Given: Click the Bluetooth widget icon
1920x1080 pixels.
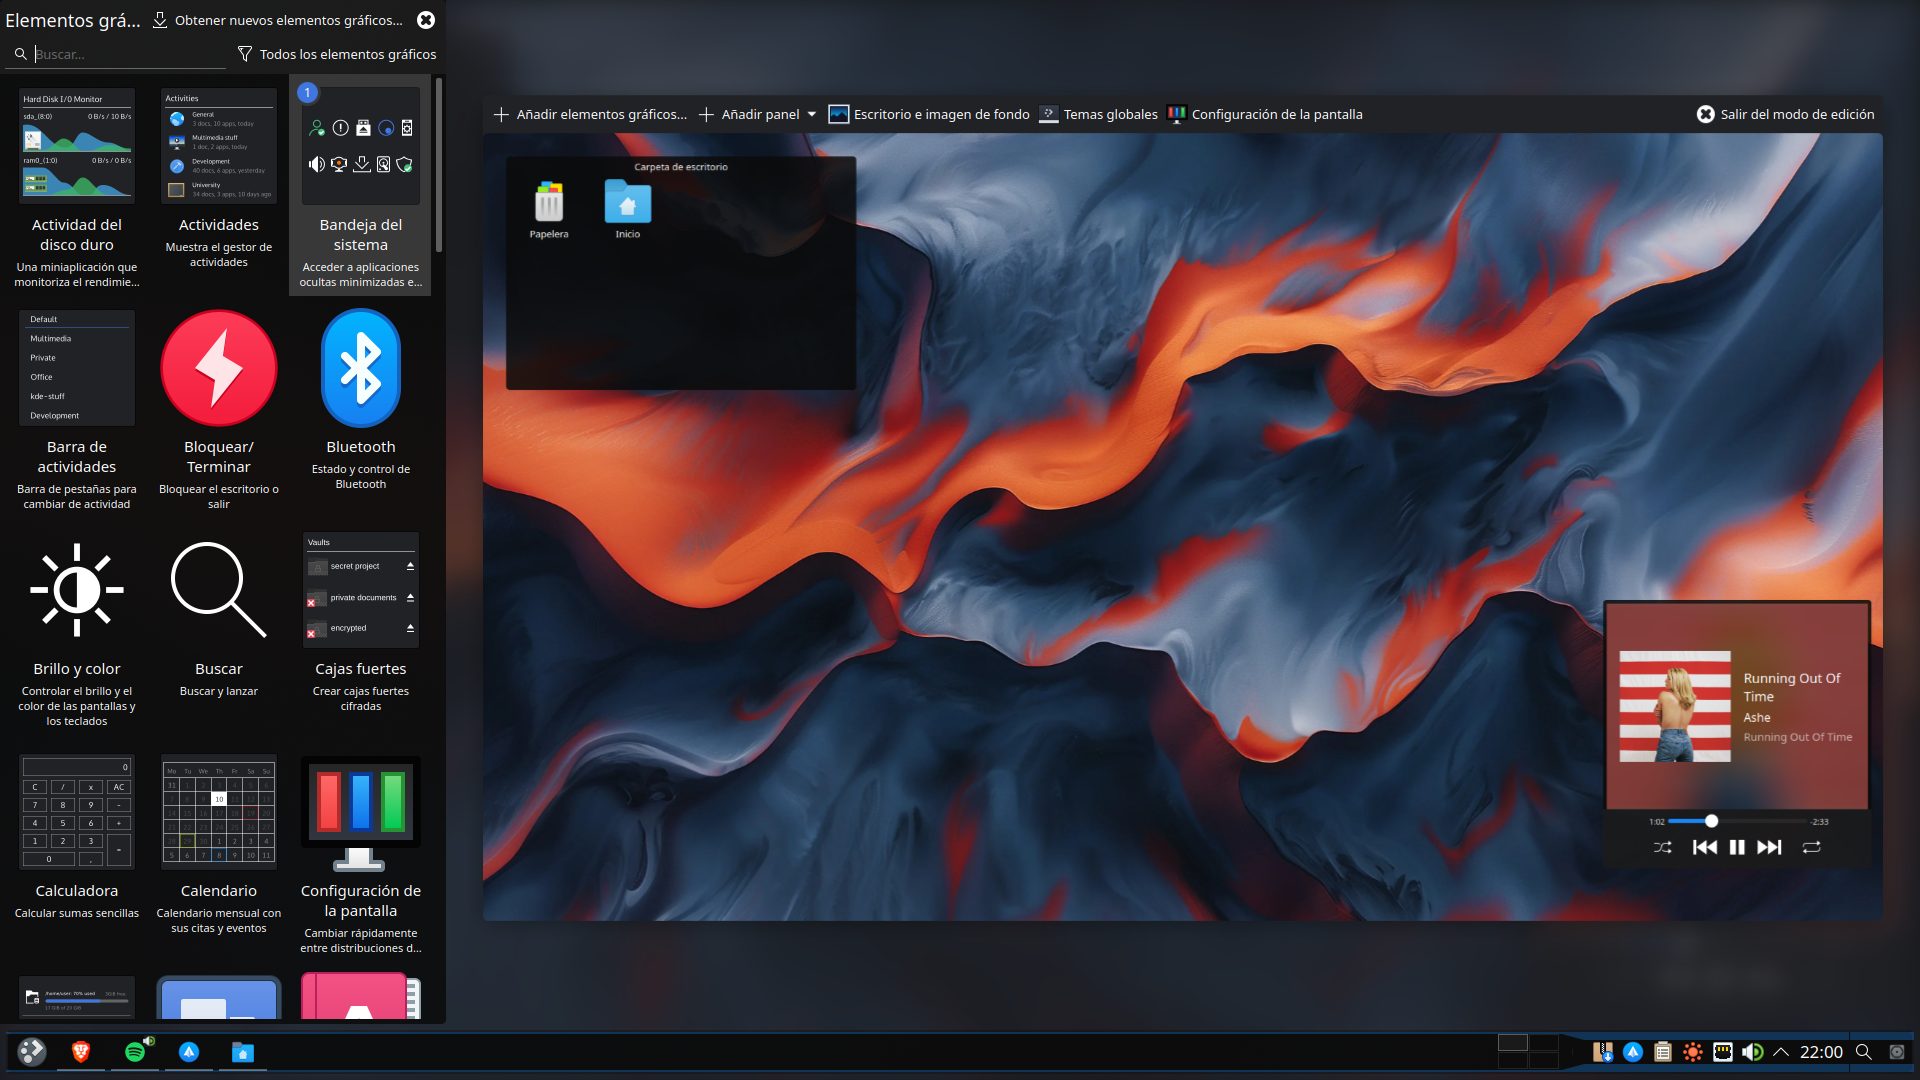Looking at the screenshot, I should point(361,368).
